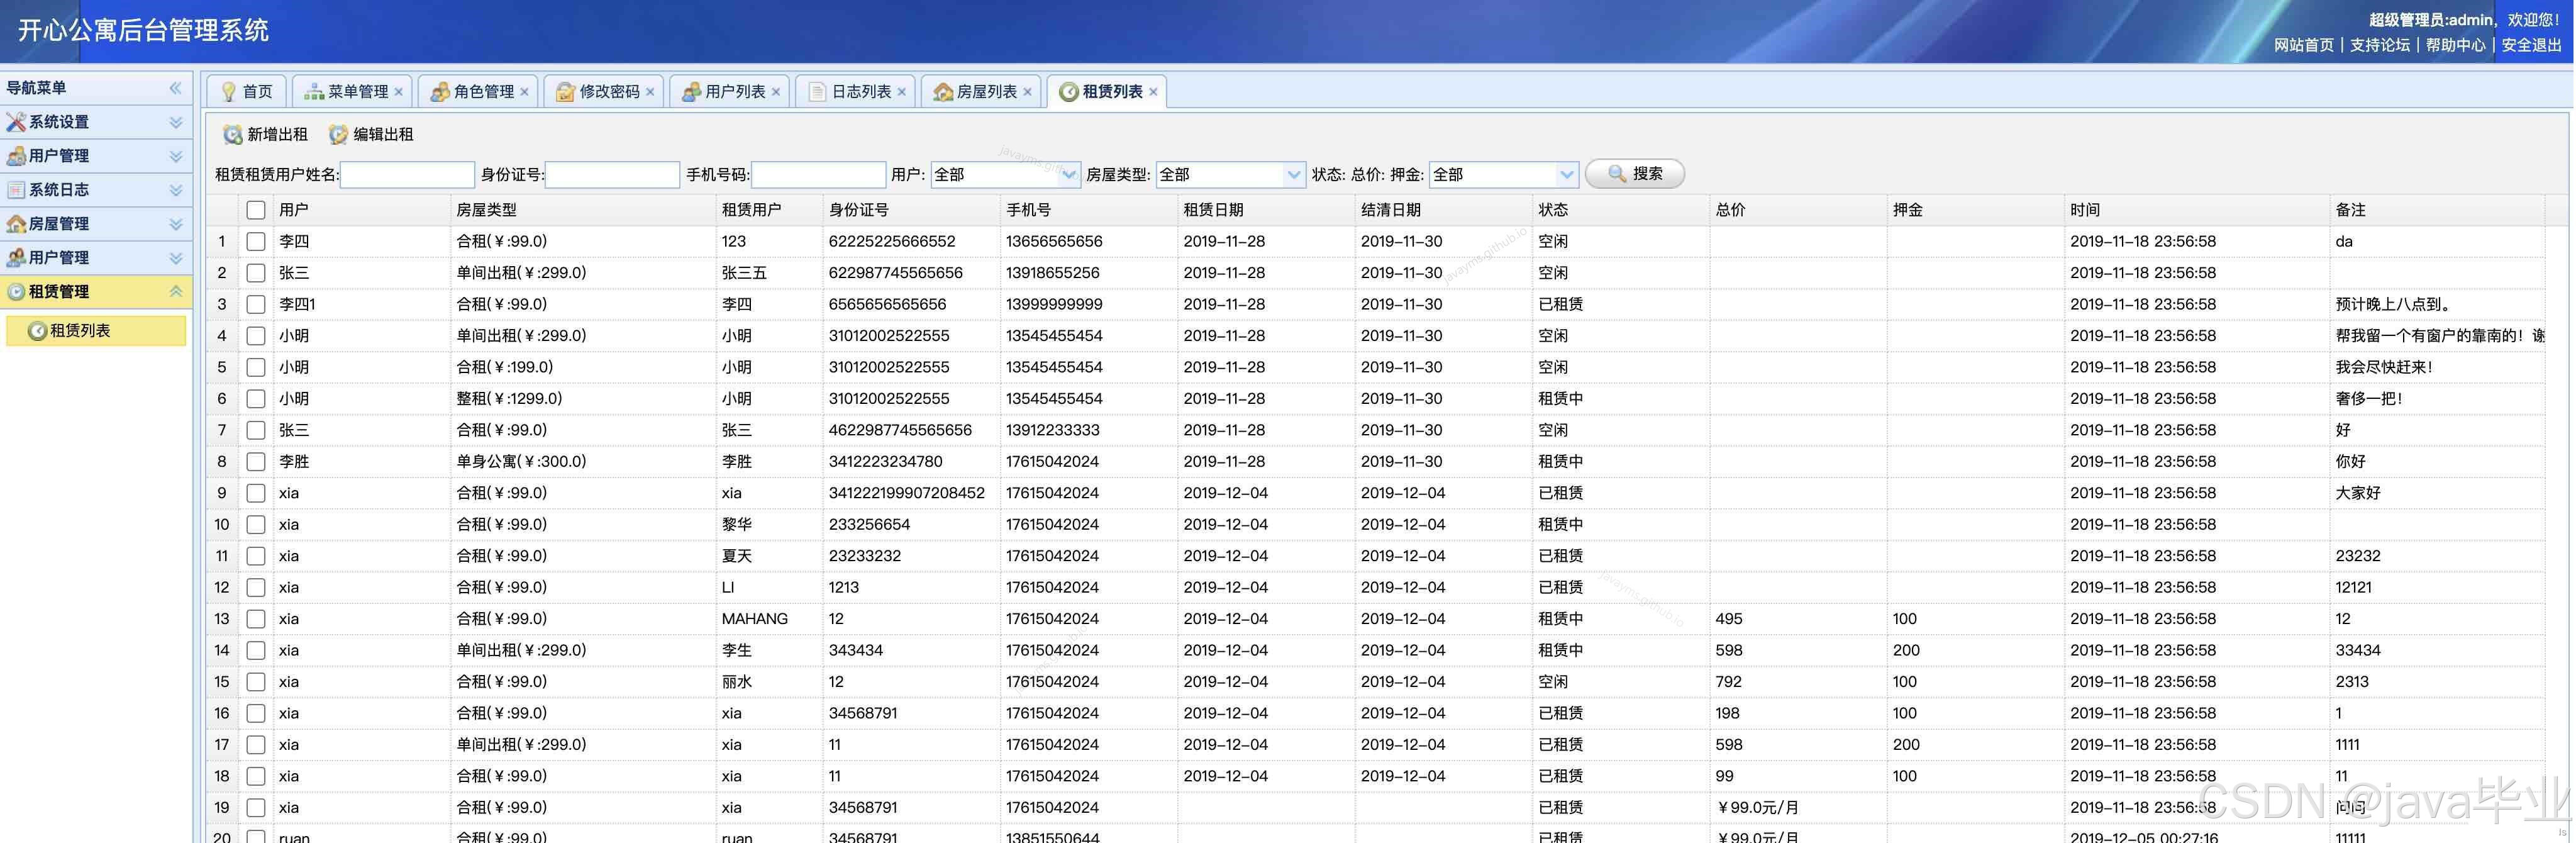Check the row 19 checkbox
Image resolution: width=2576 pixels, height=843 pixels.
coord(256,808)
